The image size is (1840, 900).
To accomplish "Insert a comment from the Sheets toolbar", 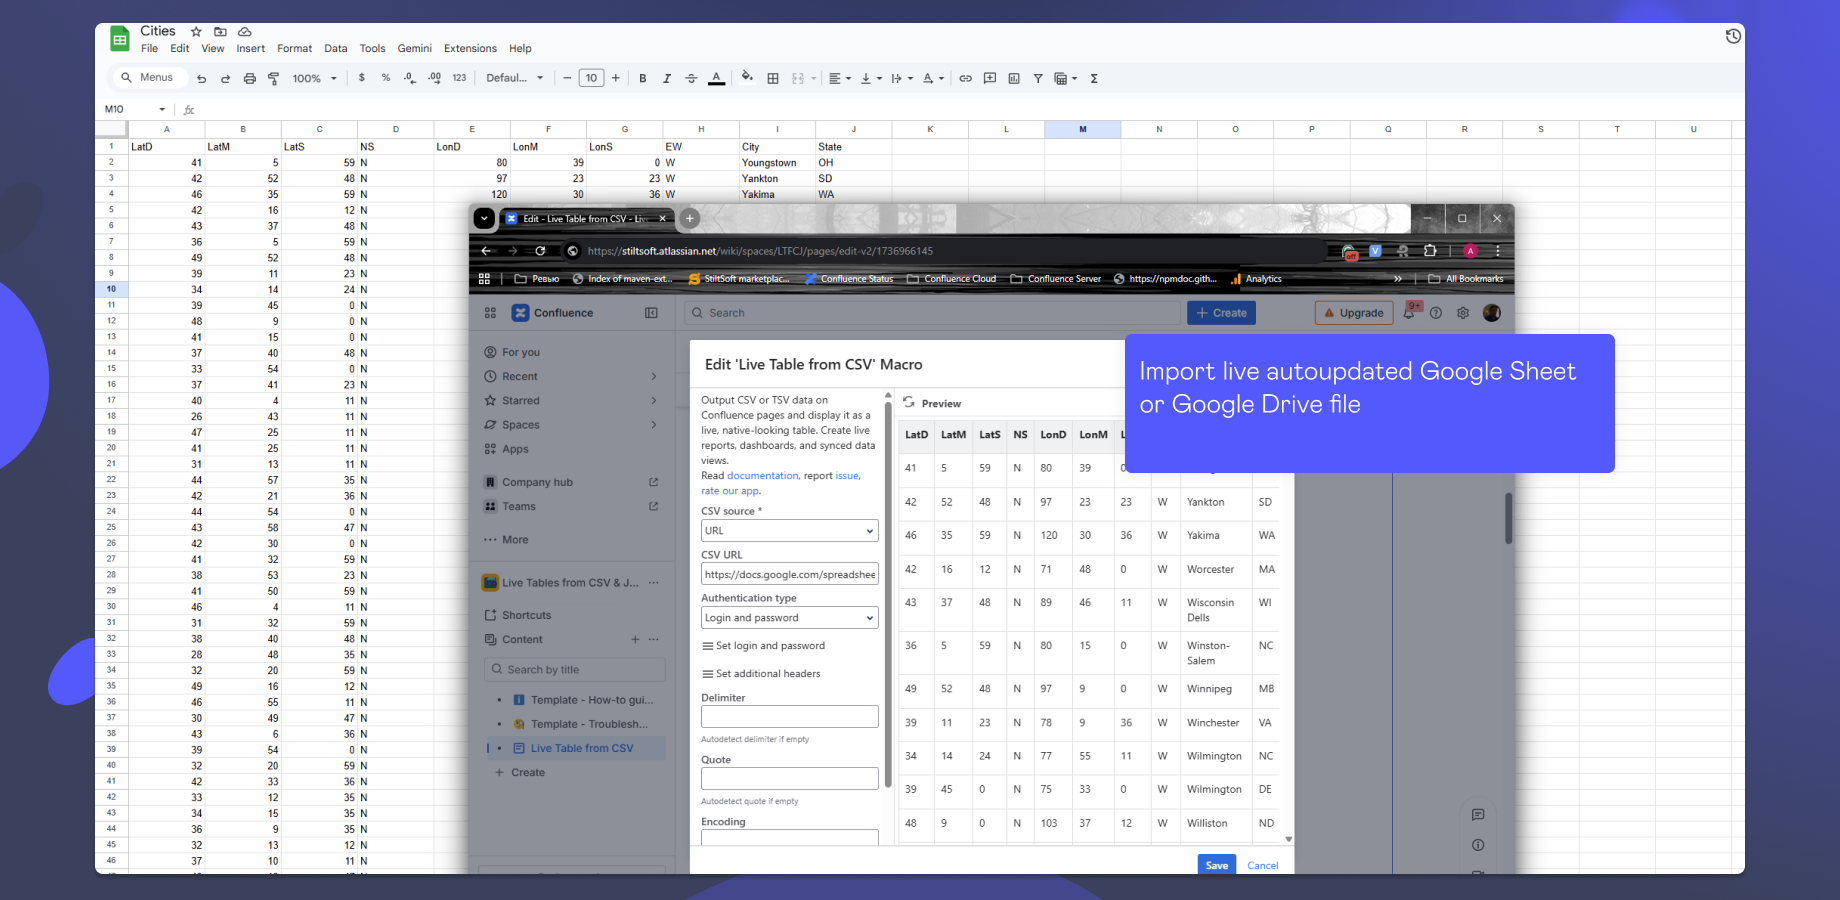I will (990, 78).
